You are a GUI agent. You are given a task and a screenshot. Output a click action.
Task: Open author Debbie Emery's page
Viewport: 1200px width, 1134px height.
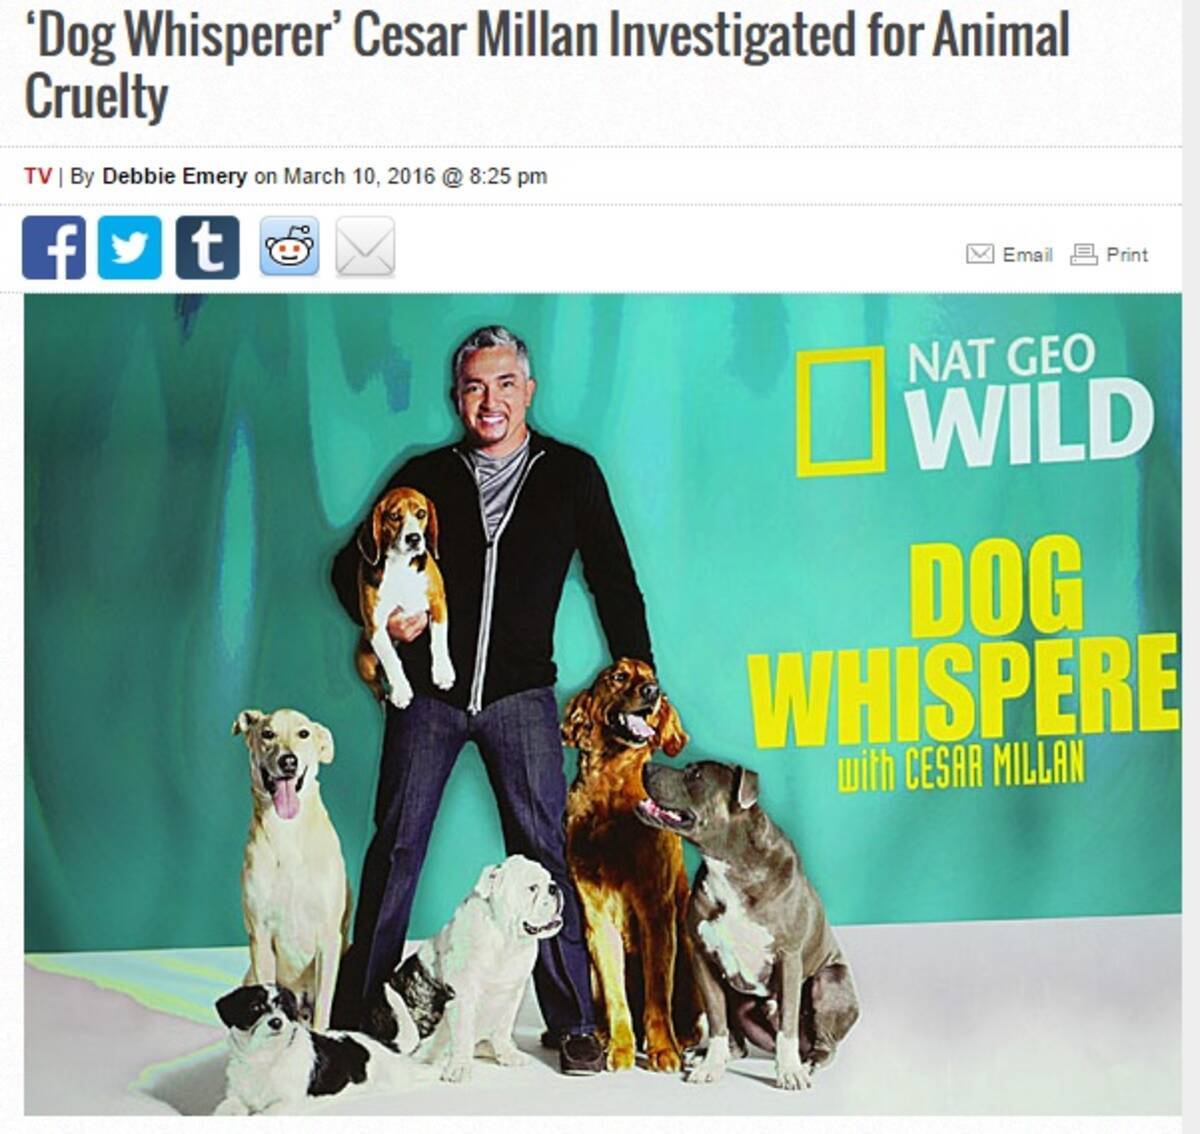[x=174, y=177]
